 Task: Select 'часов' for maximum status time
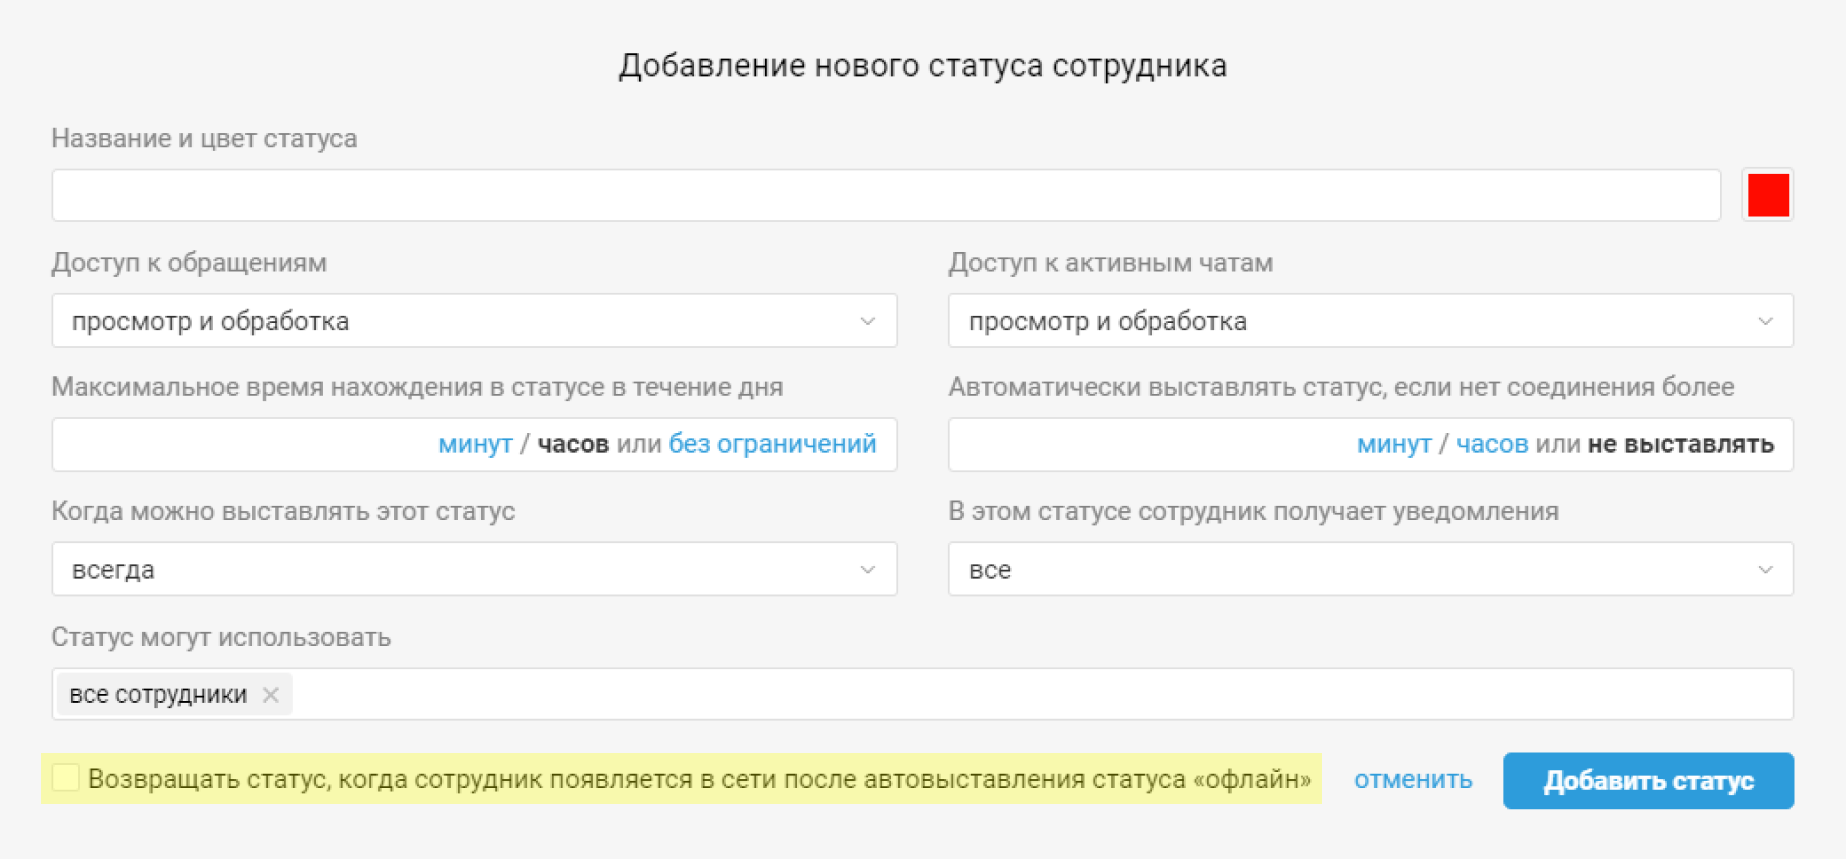pos(573,444)
